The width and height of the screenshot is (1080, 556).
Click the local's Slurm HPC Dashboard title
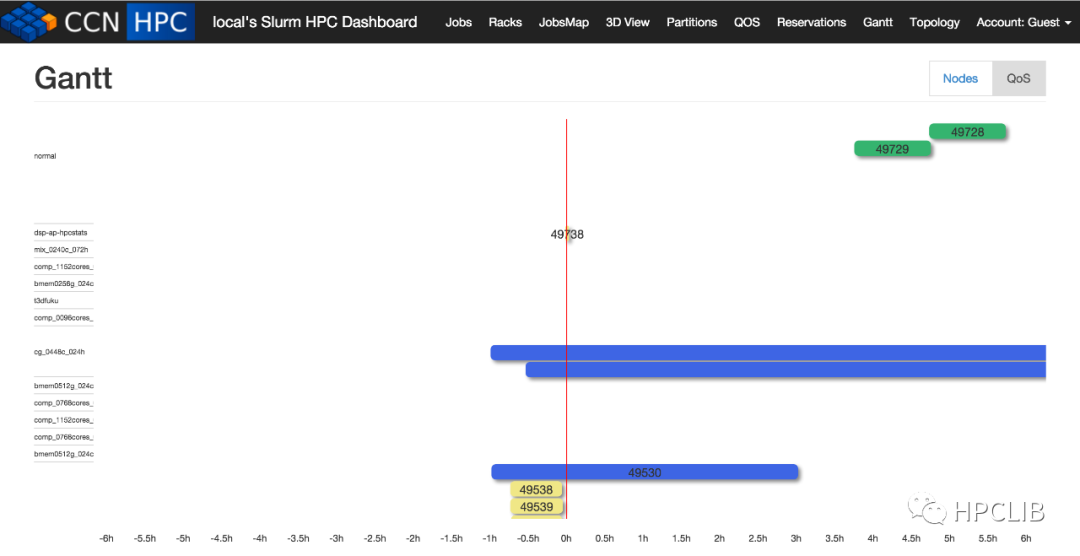(x=315, y=22)
